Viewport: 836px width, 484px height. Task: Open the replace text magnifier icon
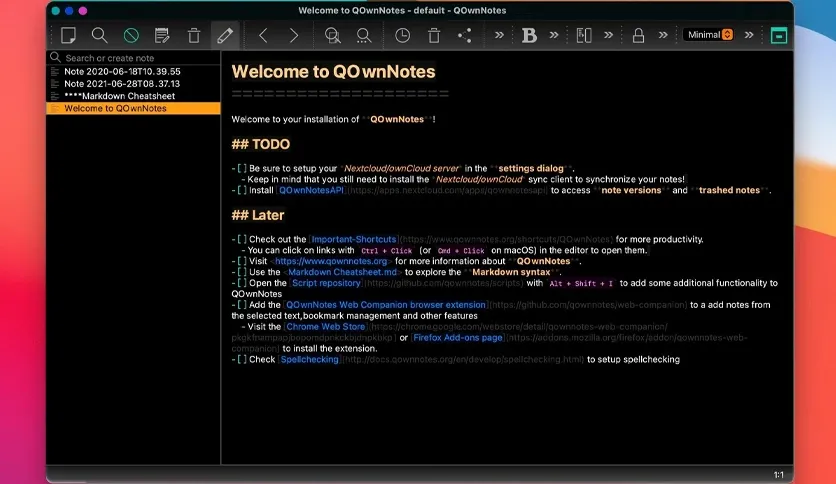[364, 35]
